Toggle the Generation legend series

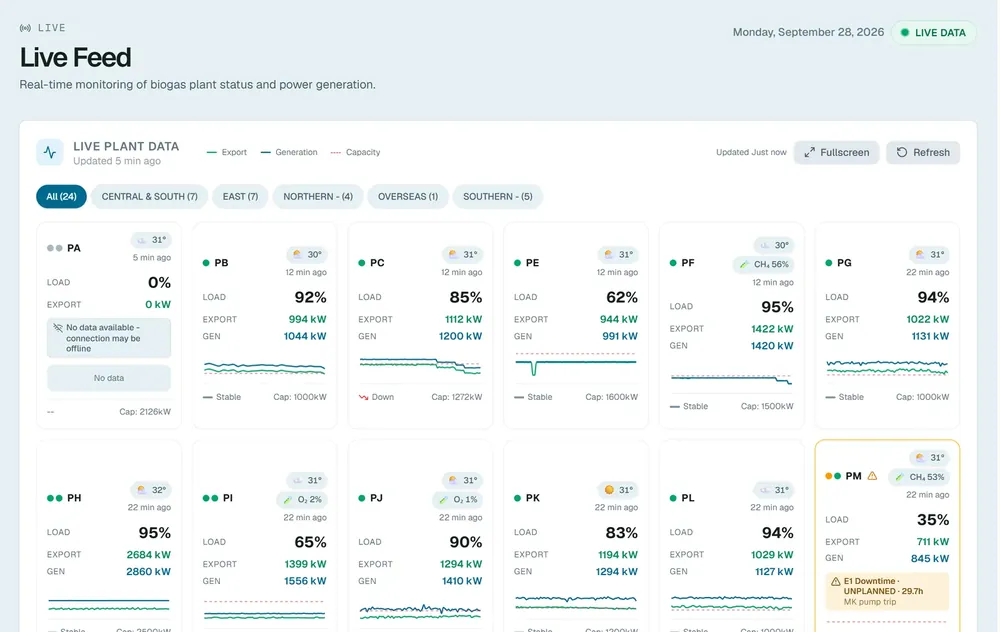(289, 152)
